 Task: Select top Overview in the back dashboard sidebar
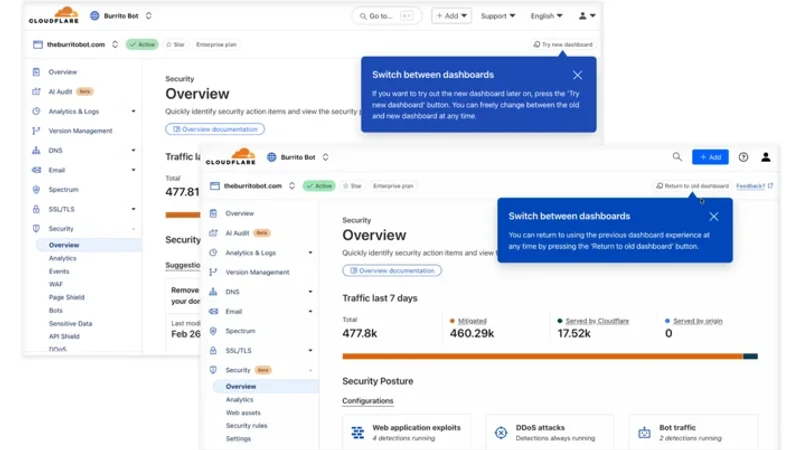62,72
